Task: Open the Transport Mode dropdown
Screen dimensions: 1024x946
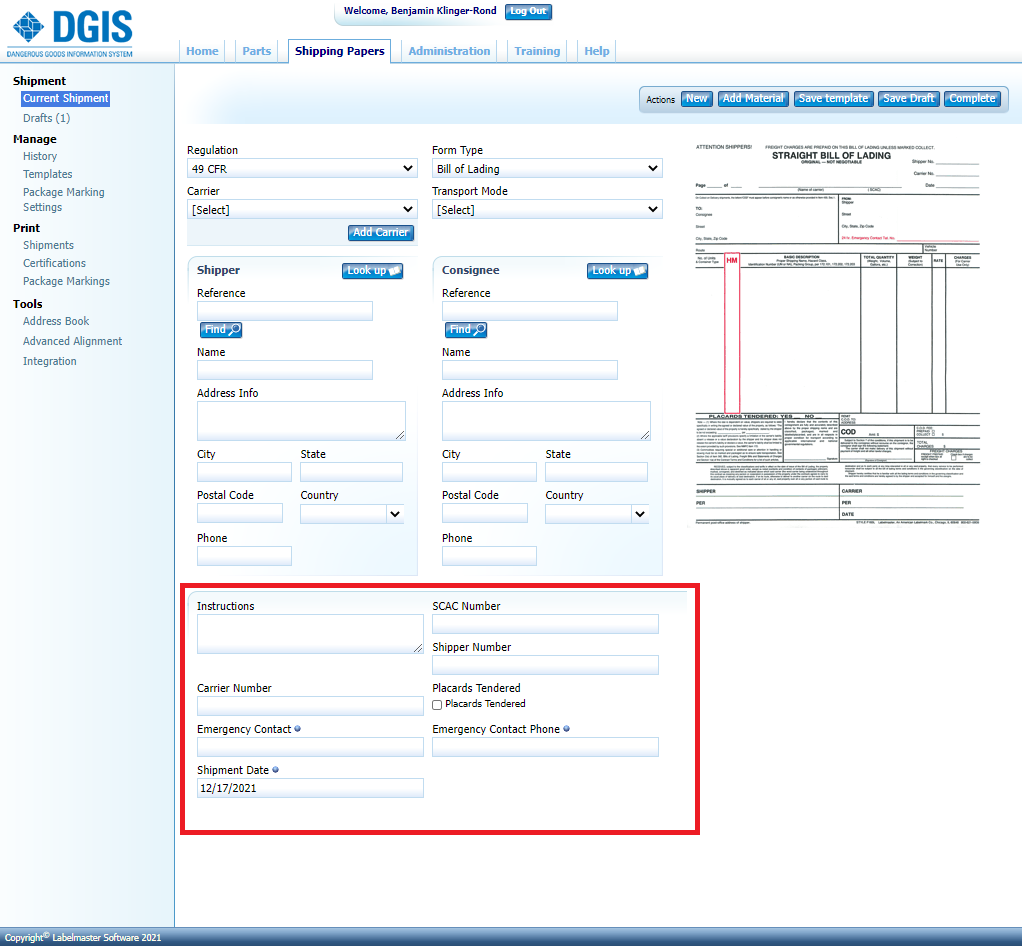Action: pyautogui.click(x=547, y=210)
